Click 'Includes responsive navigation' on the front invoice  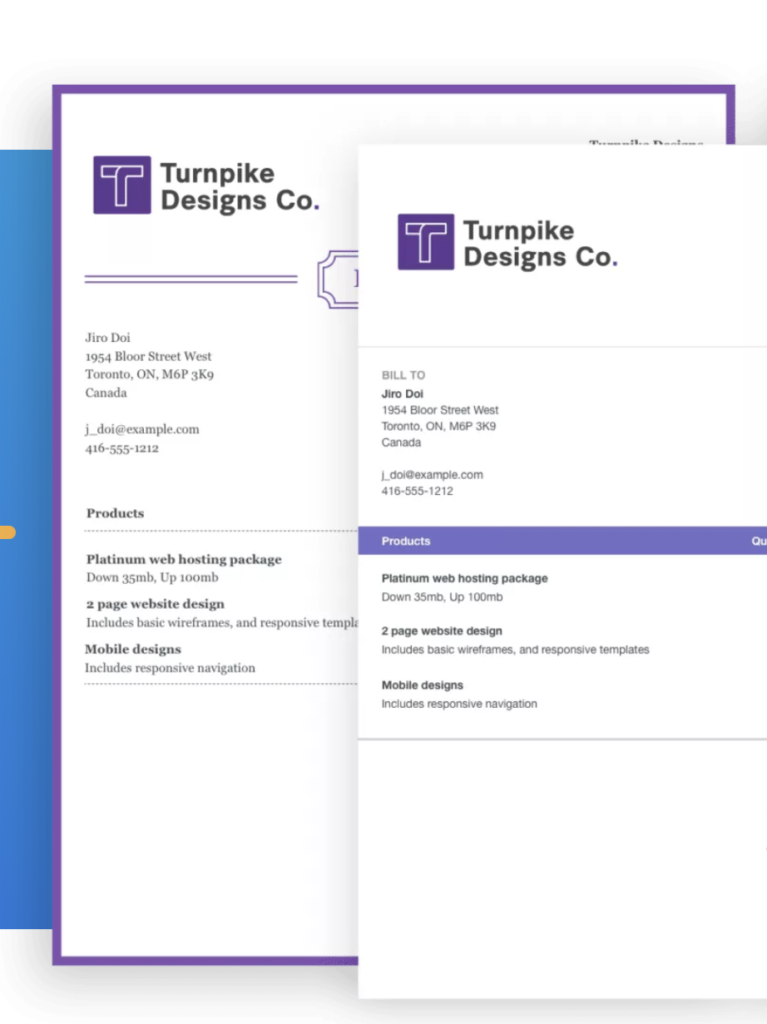coord(459,704)
